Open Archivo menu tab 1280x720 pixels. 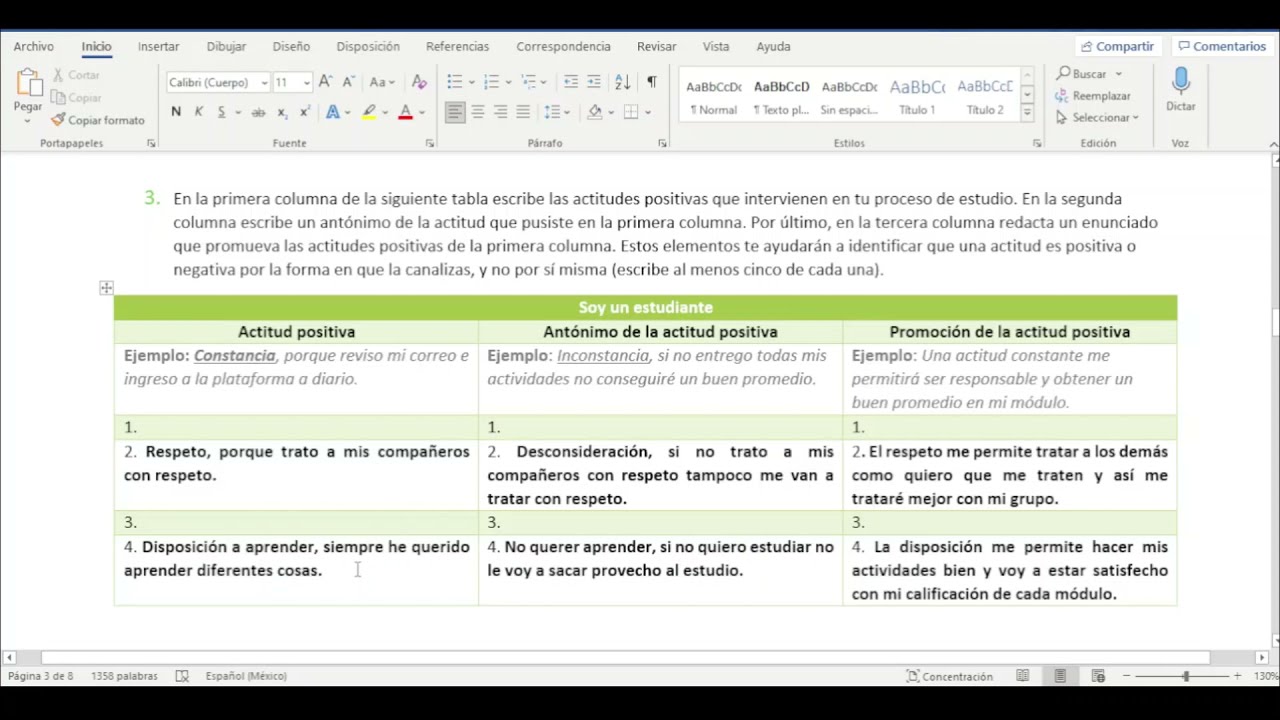[x=34, y=46]
